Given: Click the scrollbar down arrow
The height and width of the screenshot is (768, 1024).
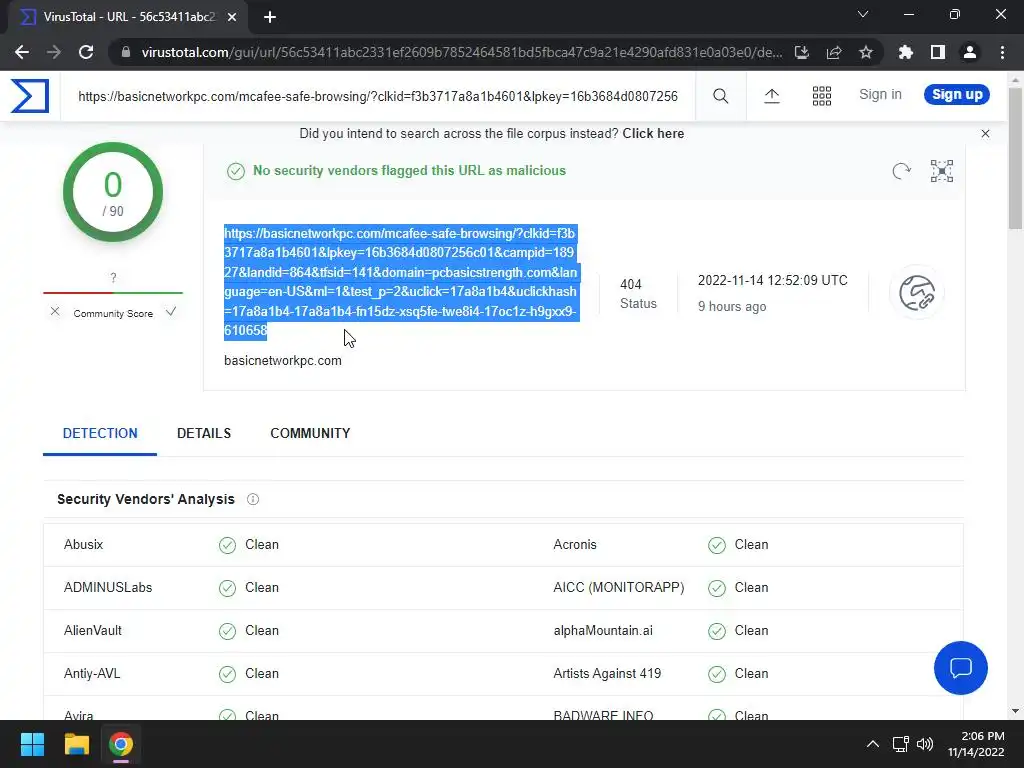Looking at the screenshot, I should click(1016, 712).
